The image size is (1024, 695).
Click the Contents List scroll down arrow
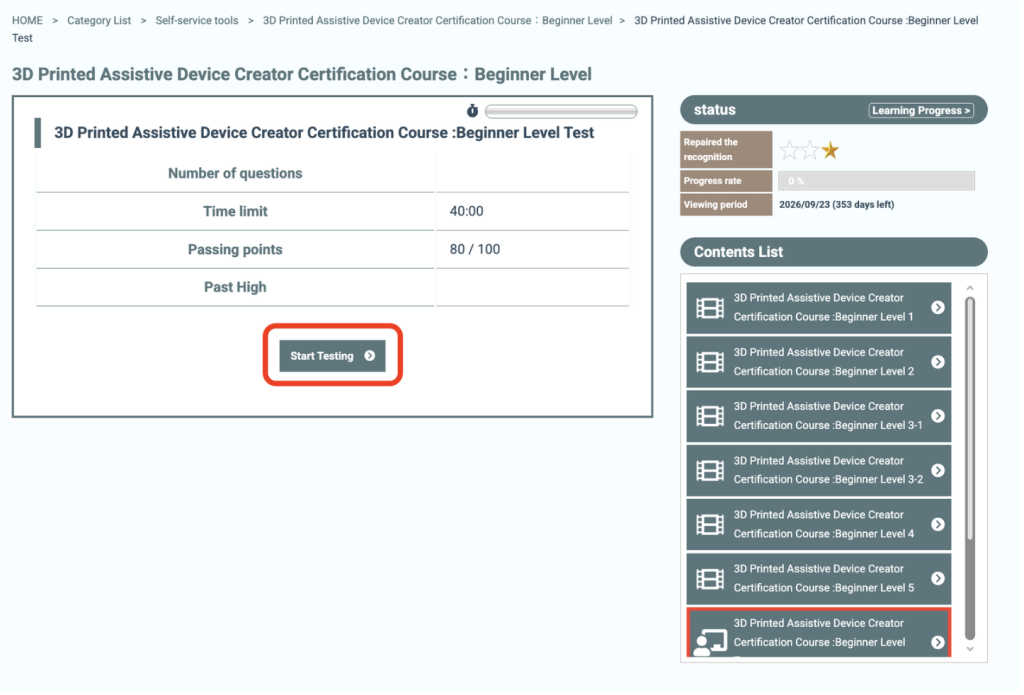(969, 648)
